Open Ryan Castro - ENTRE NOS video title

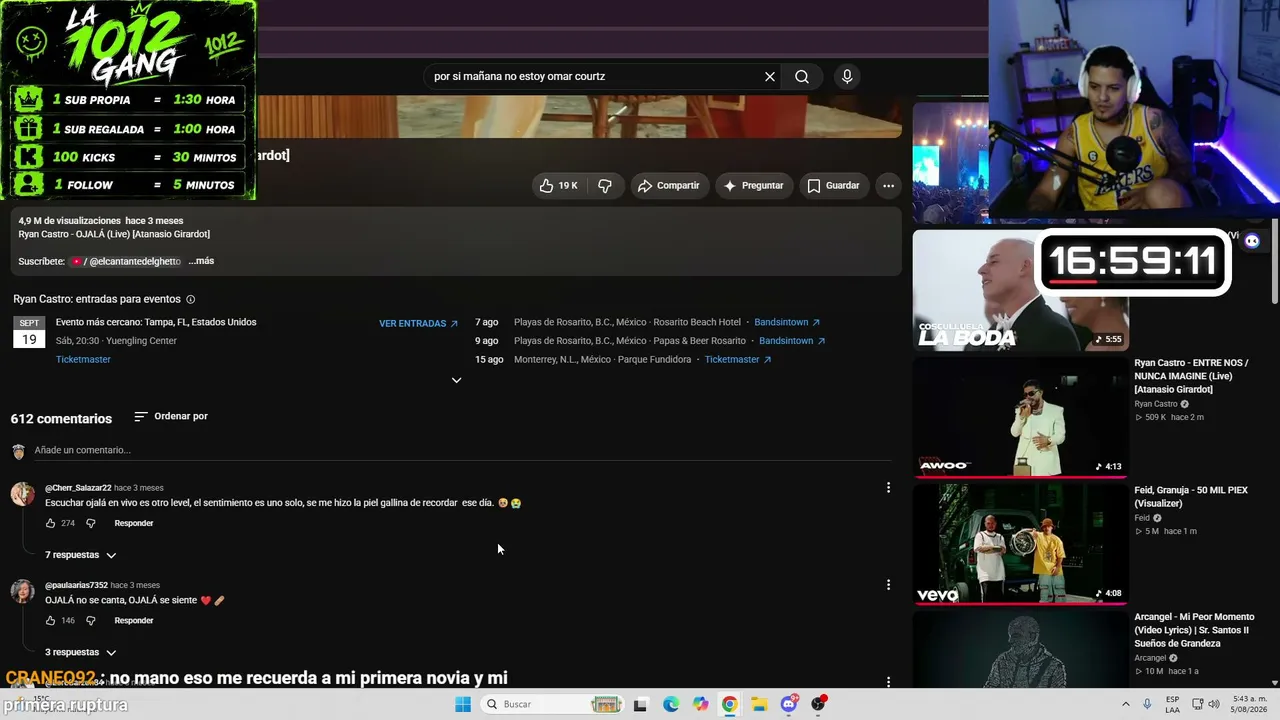click(1191, 375)
